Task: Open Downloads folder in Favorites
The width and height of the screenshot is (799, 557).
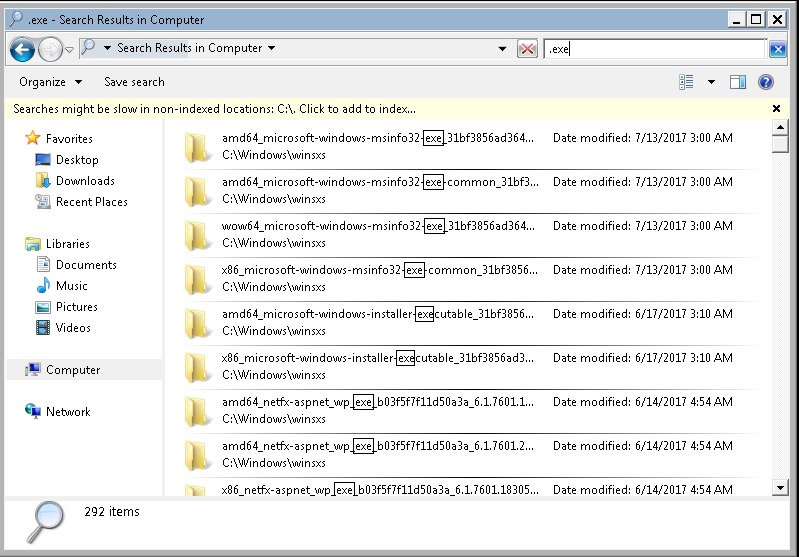Action: pos(85,180)
